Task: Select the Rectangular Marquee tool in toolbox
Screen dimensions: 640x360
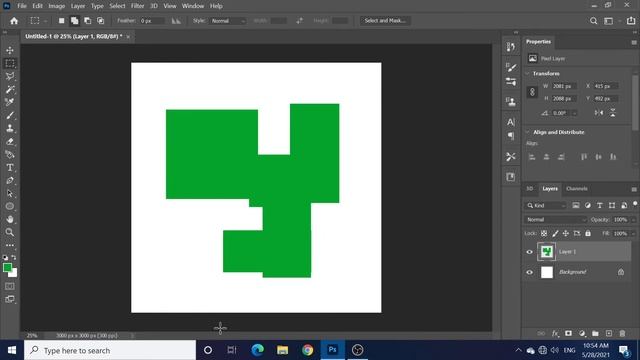Action: point(10,63)
